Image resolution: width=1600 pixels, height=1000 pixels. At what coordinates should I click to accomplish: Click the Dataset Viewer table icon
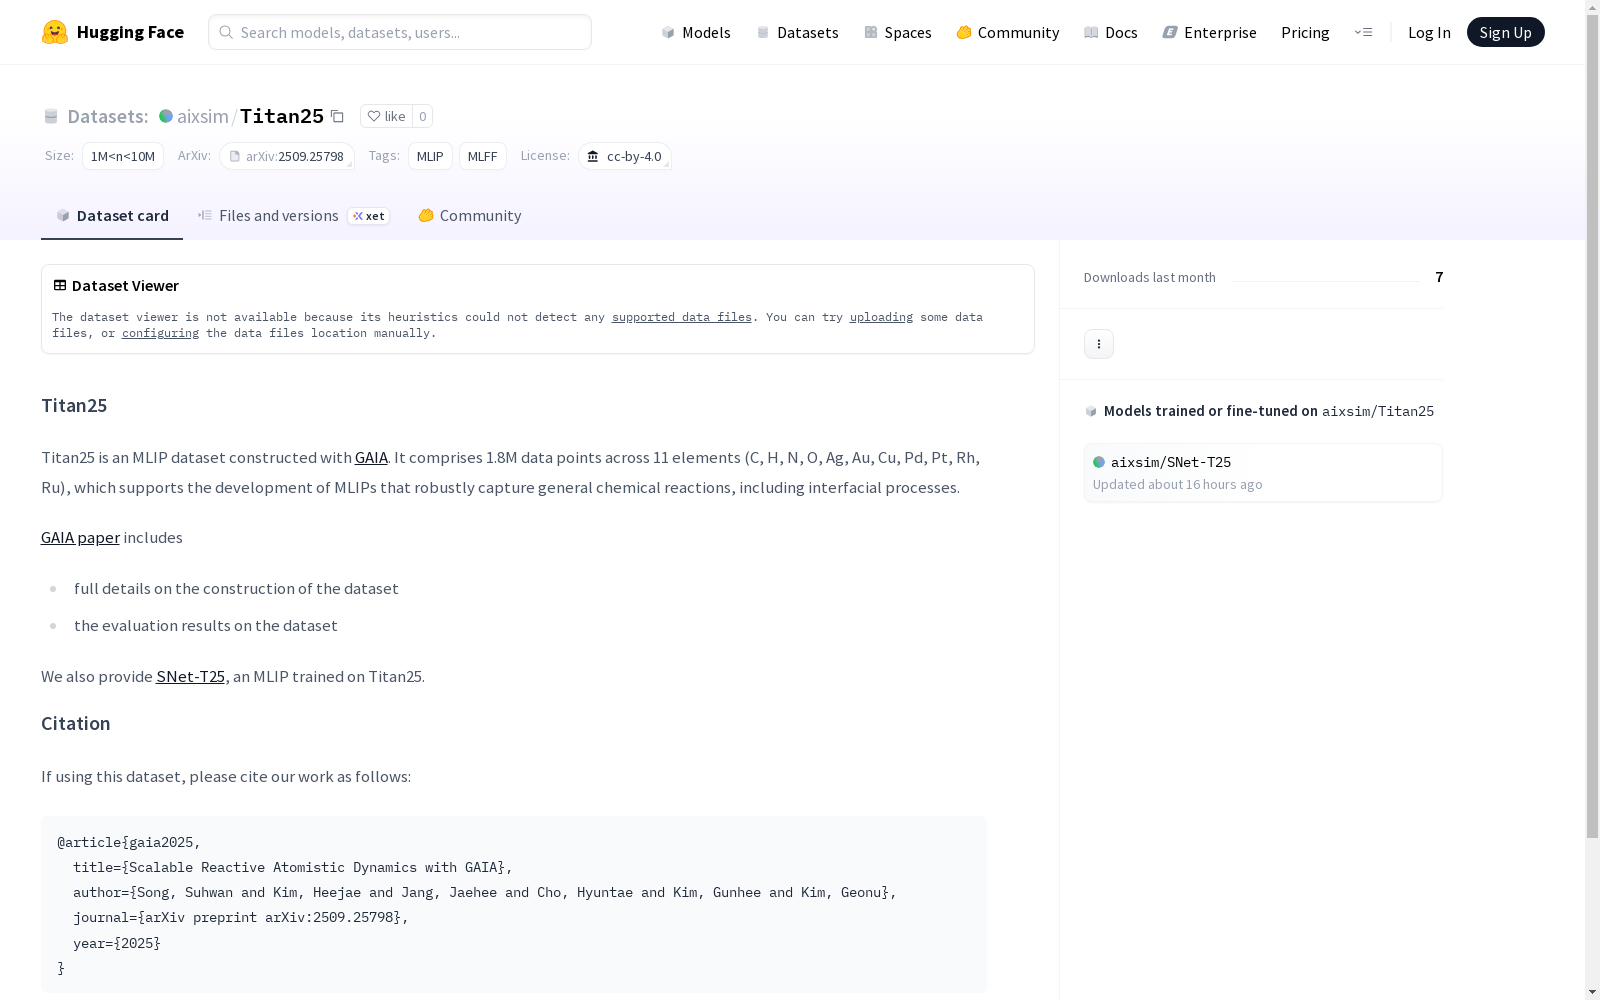(x=60, y=285)
